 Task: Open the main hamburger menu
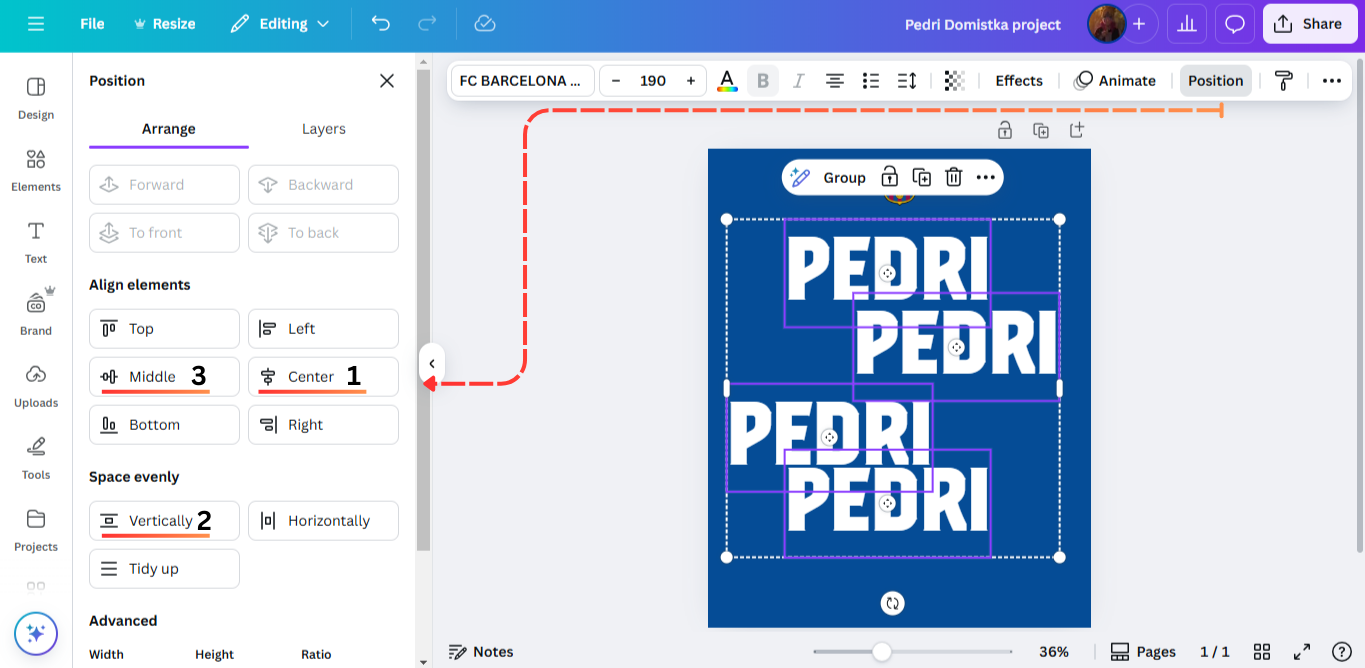[x=36, y=24]
